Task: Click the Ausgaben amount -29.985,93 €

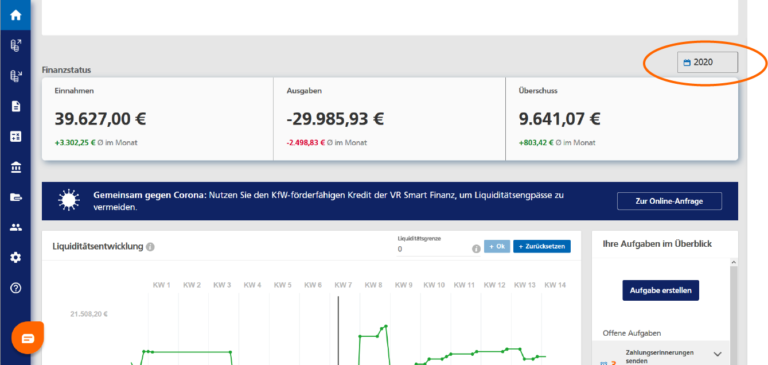Action: pyautogui.click(x=335, y=119)
